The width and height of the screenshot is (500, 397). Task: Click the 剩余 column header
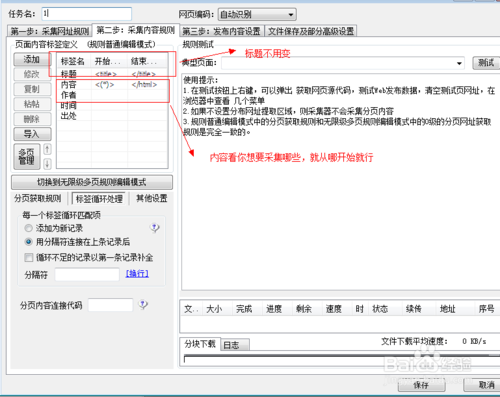click(x=306, y=309)
